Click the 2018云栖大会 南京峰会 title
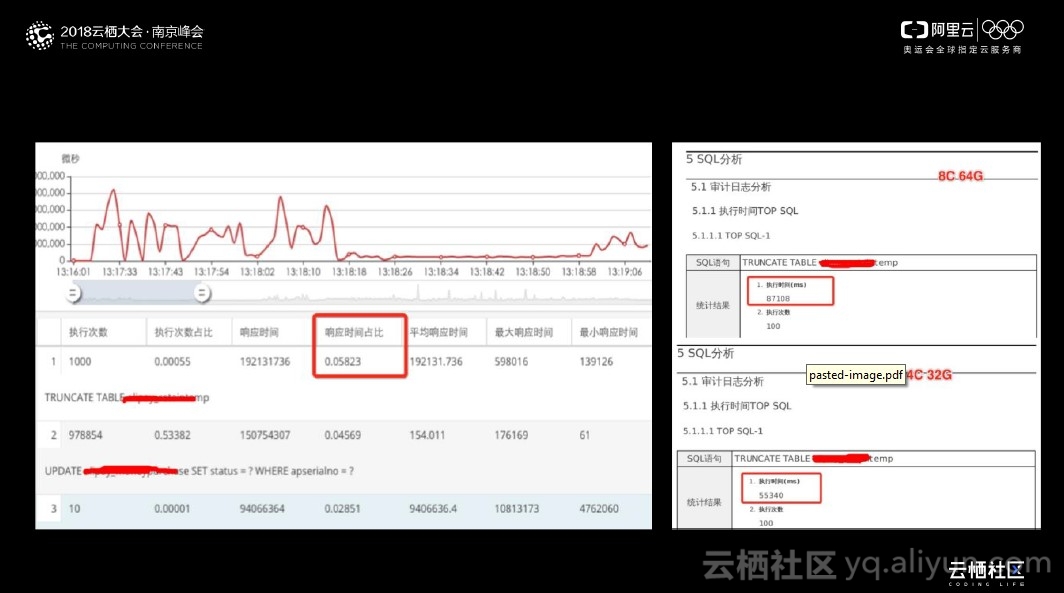 tap(132, 31)
